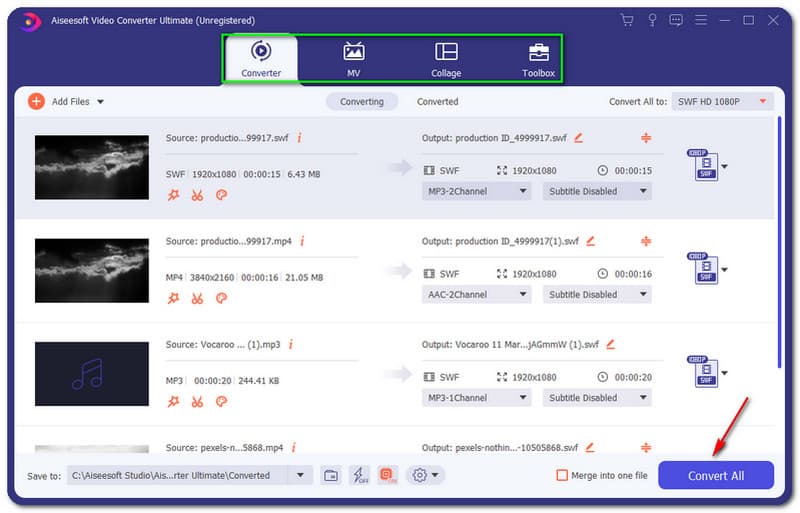The width and height of the screenshot is (800, 513).
Task: Open the MP3-2Channel audio dropdown
Action: tap(476, 191)
